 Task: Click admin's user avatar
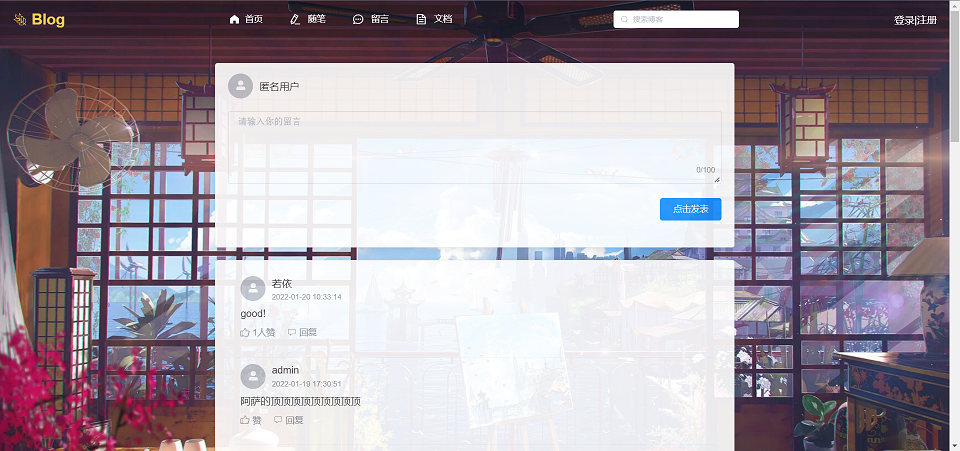(x=253, y=376)
